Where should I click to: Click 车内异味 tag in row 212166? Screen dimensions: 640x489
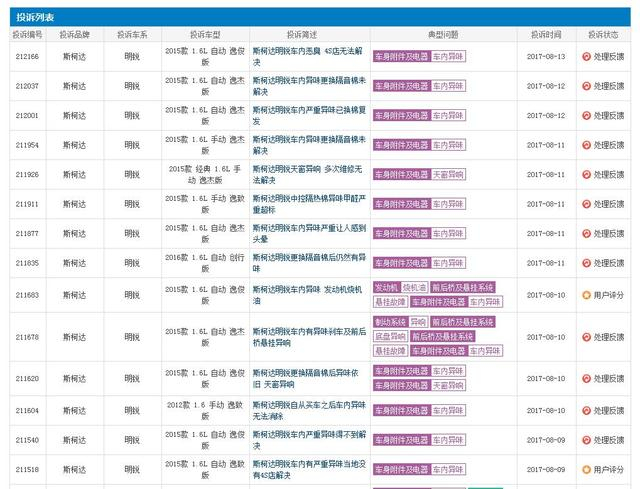coord(448,57)
